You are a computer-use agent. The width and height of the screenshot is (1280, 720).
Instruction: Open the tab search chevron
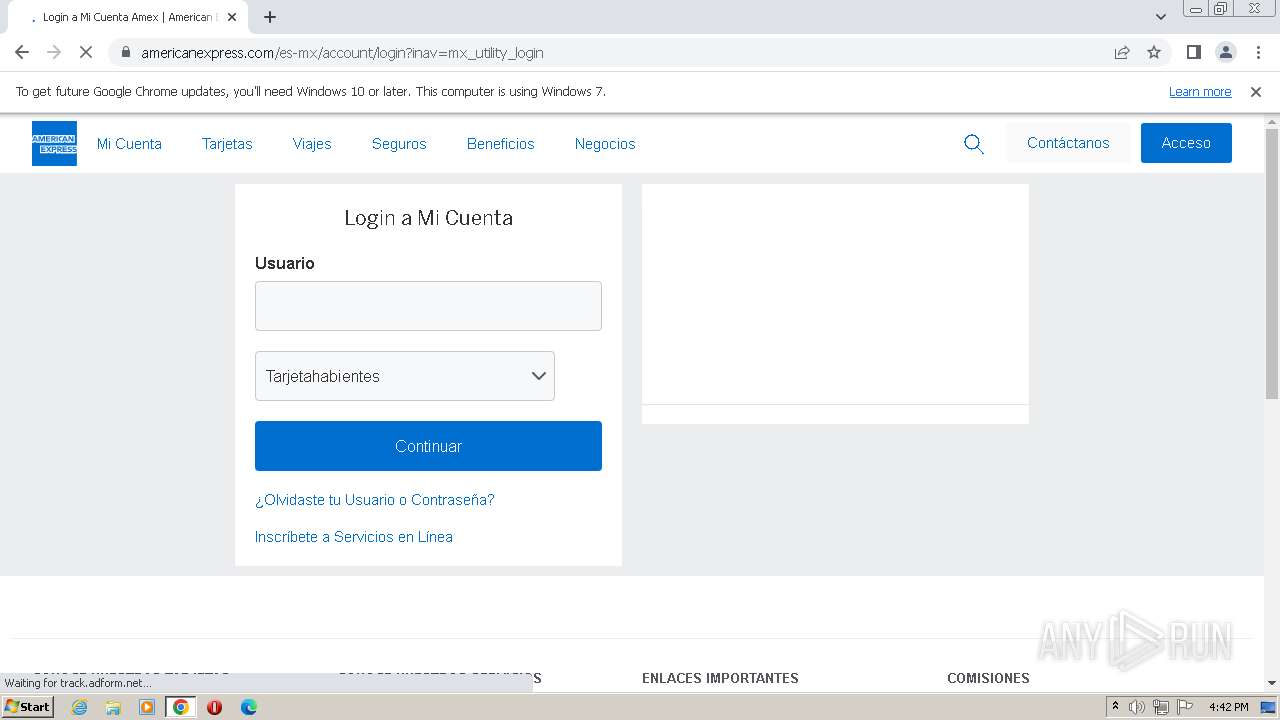click(x=1161, y=17)
